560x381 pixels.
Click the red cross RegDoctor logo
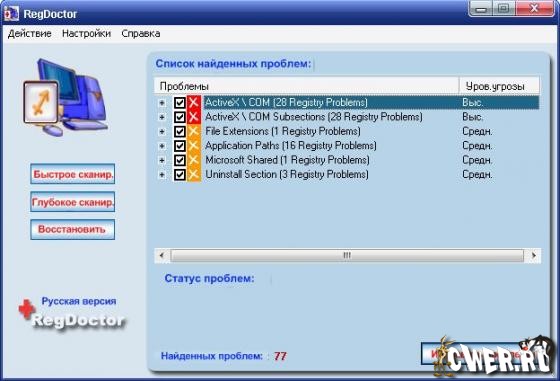click(27, 309)
